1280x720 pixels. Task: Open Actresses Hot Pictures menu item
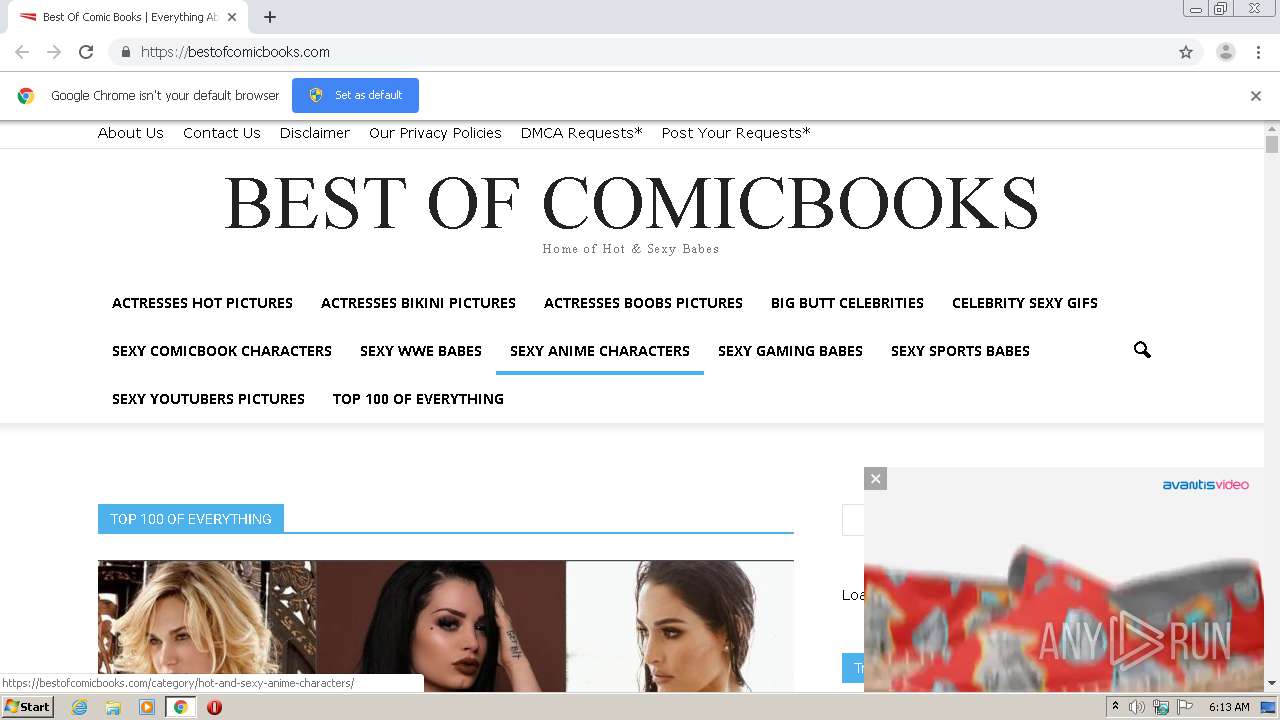click(202, 303)
